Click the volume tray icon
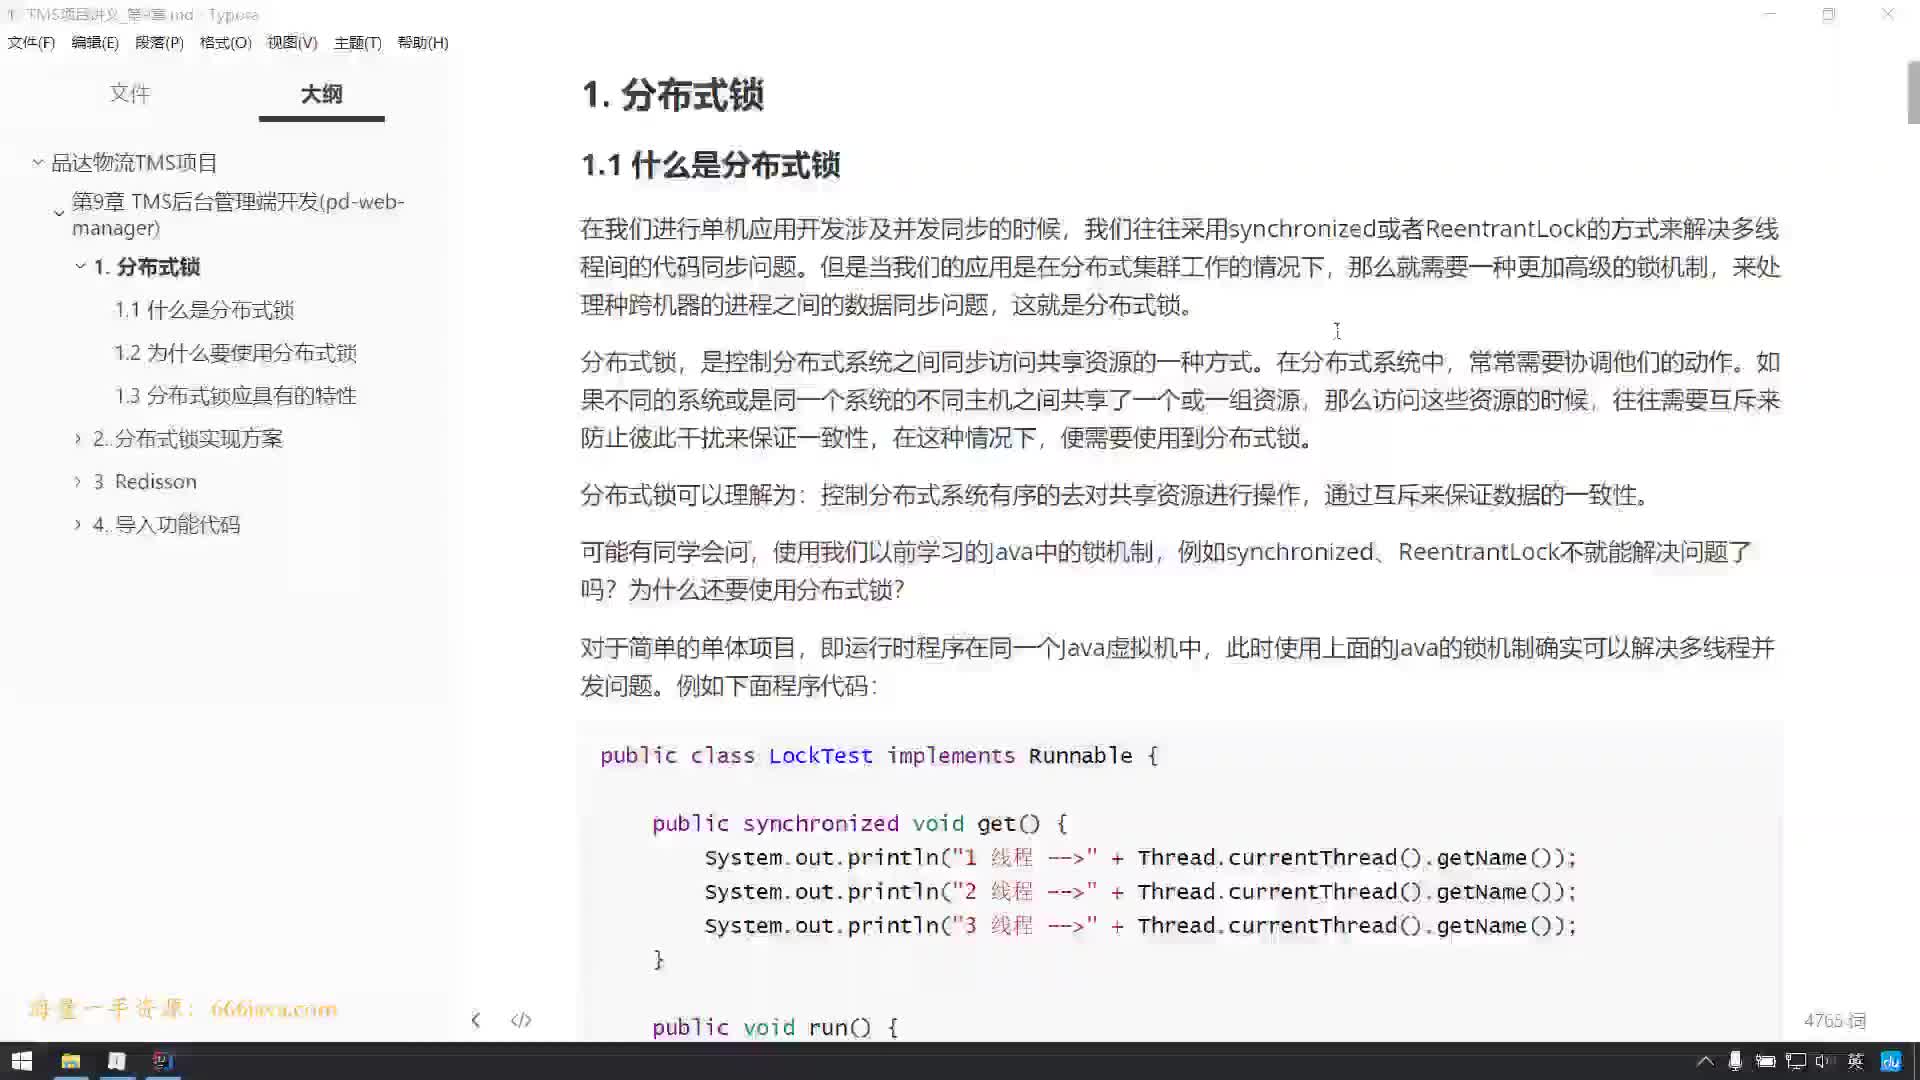This screenshot has width=1920, height=1080. coord(1825,1061)
